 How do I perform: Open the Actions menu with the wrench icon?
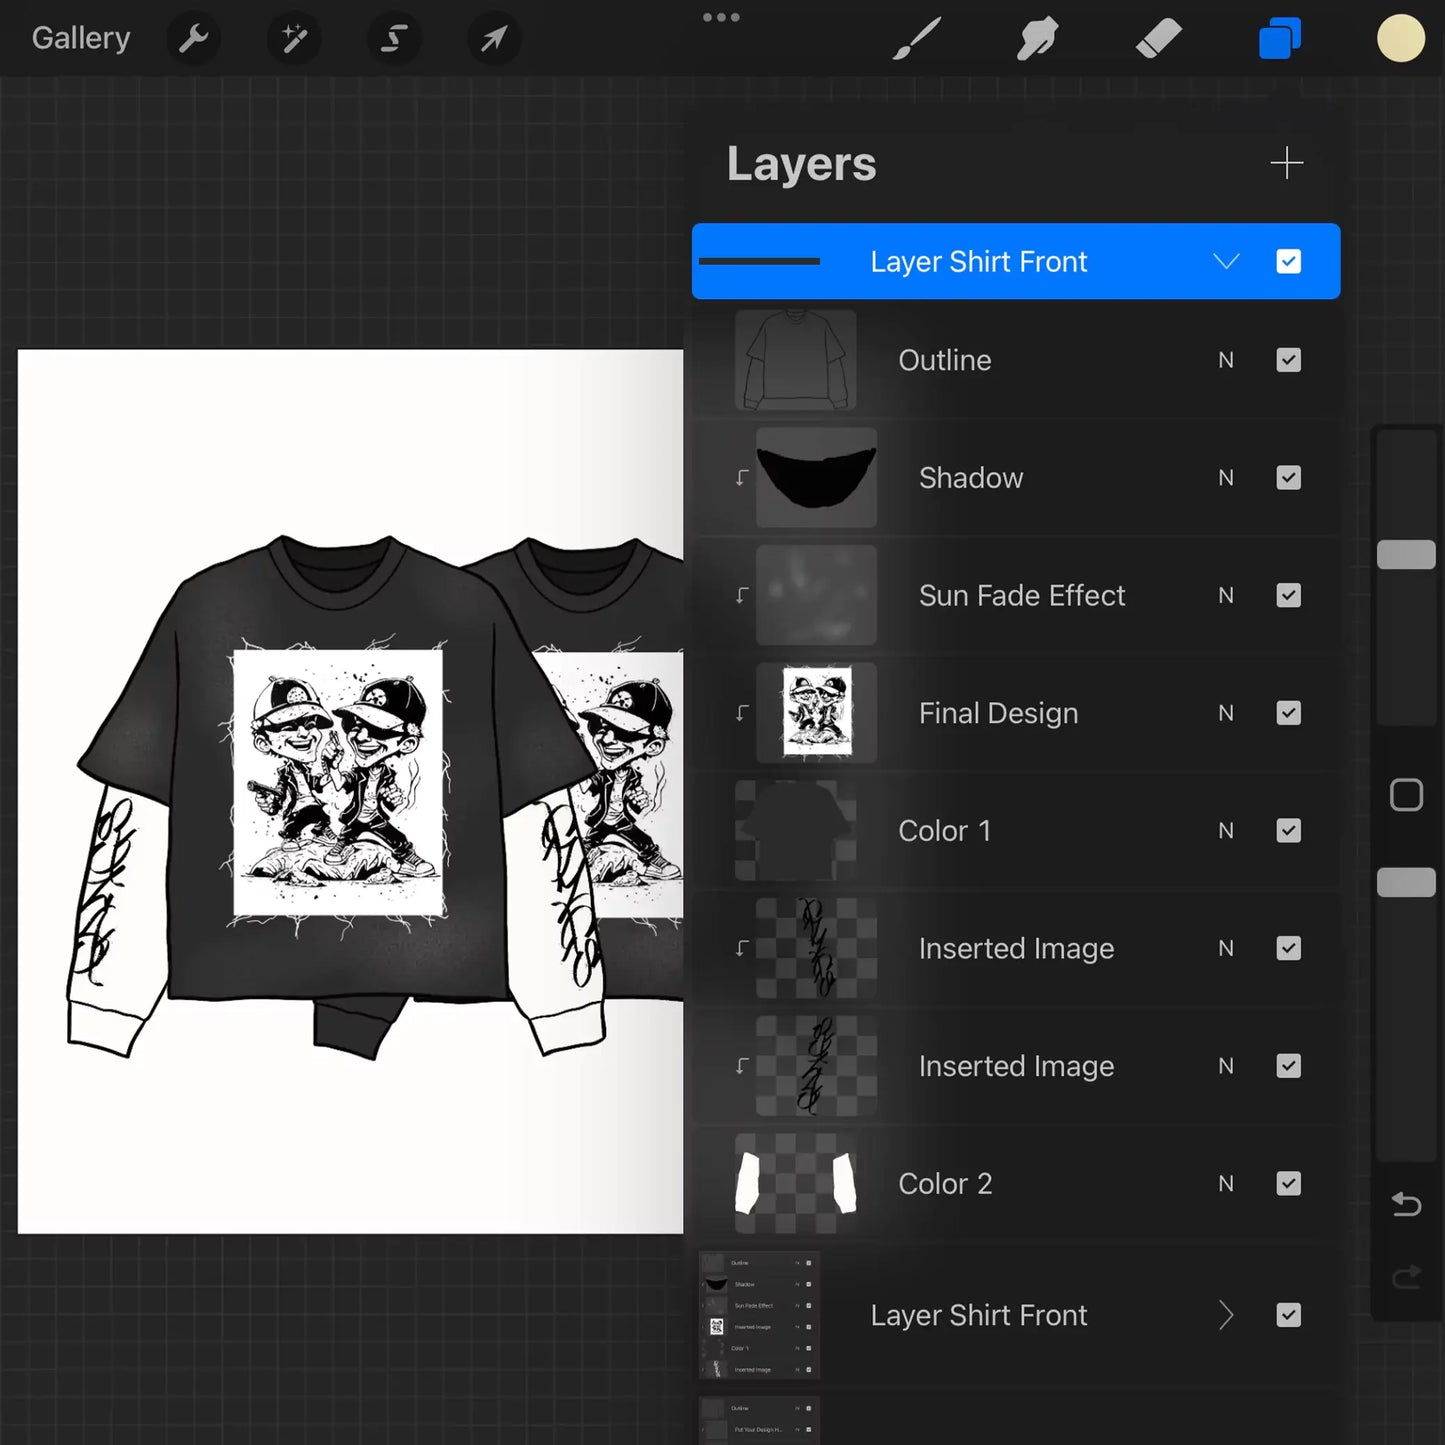[x=193, y=38]
